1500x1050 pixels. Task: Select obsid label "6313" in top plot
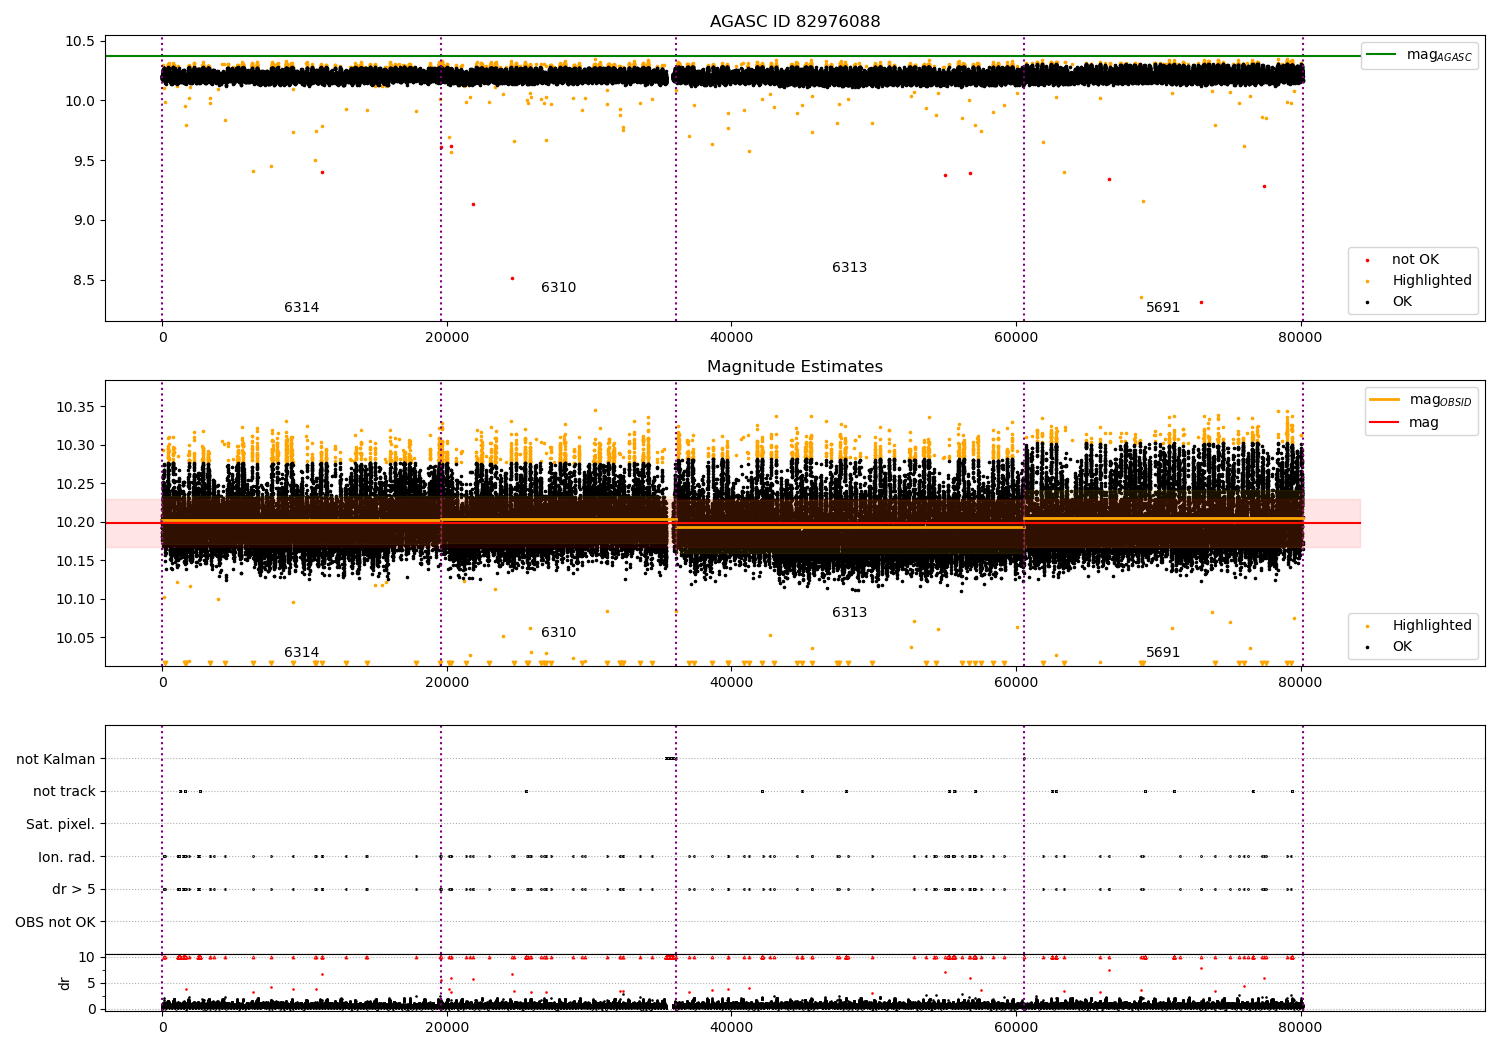849,268
